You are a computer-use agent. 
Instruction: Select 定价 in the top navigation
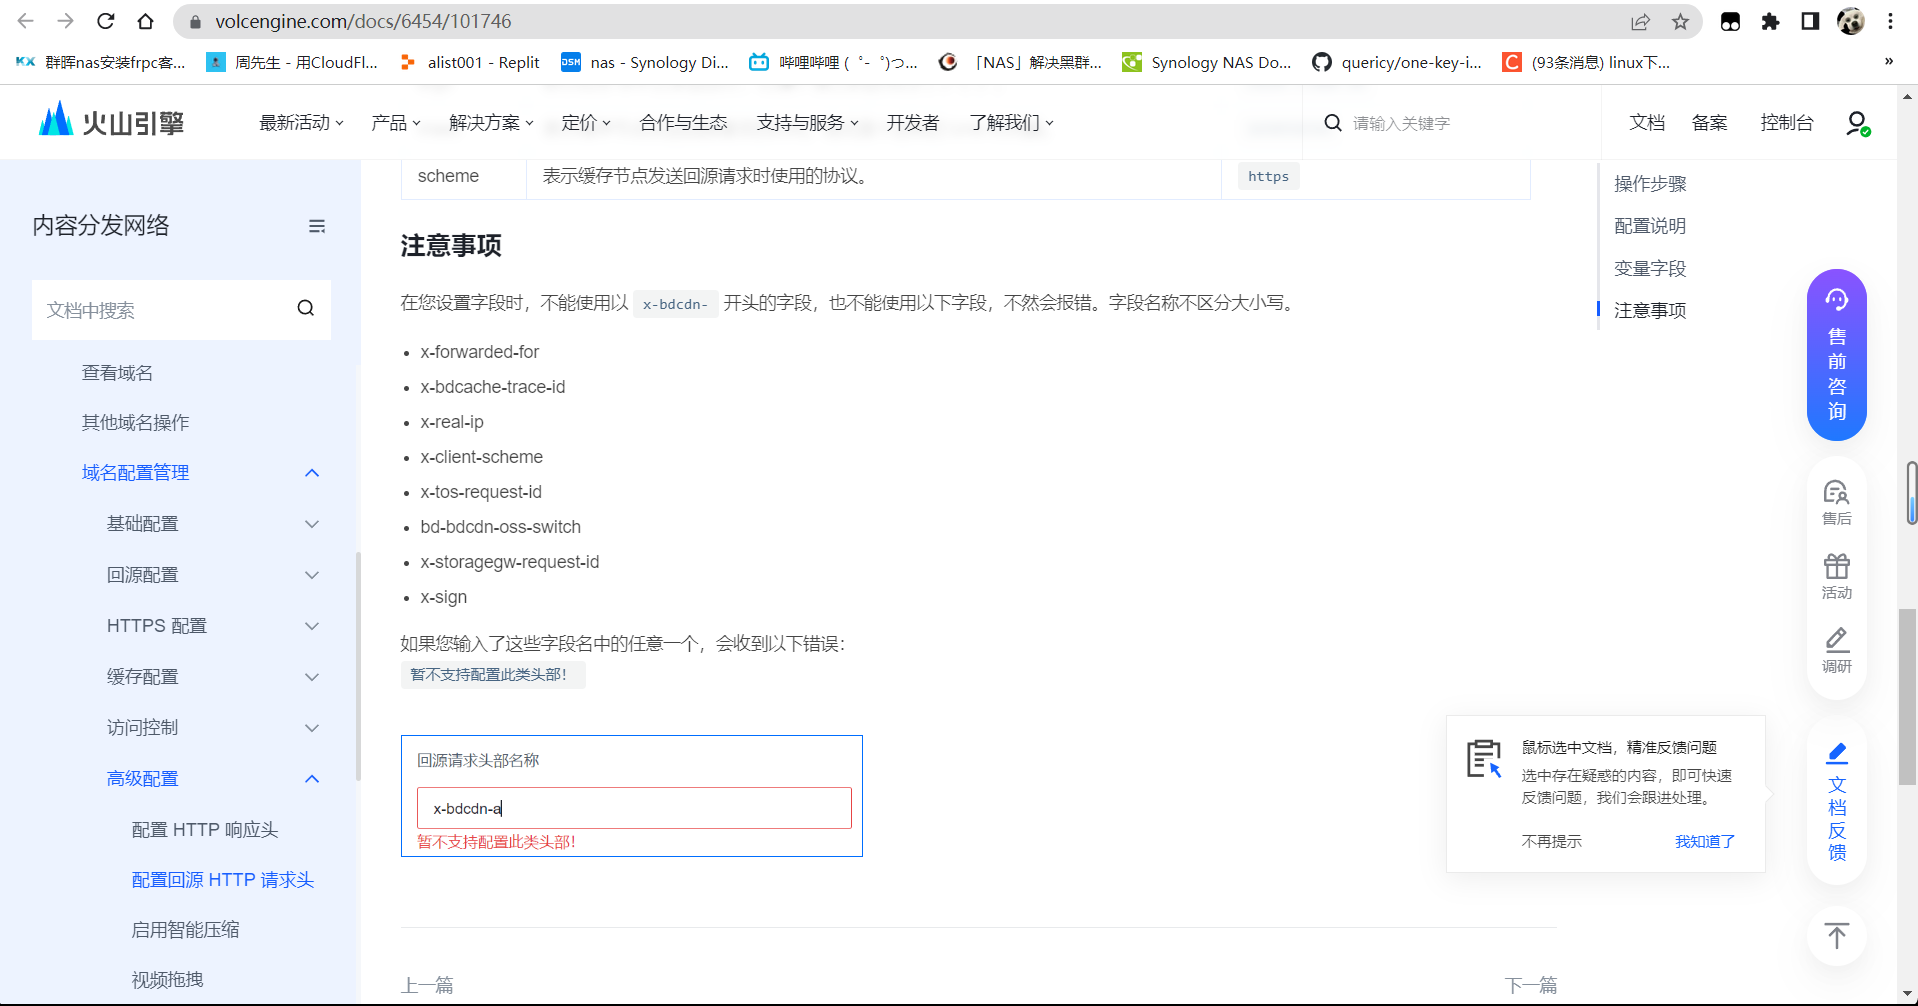[584, 122]
